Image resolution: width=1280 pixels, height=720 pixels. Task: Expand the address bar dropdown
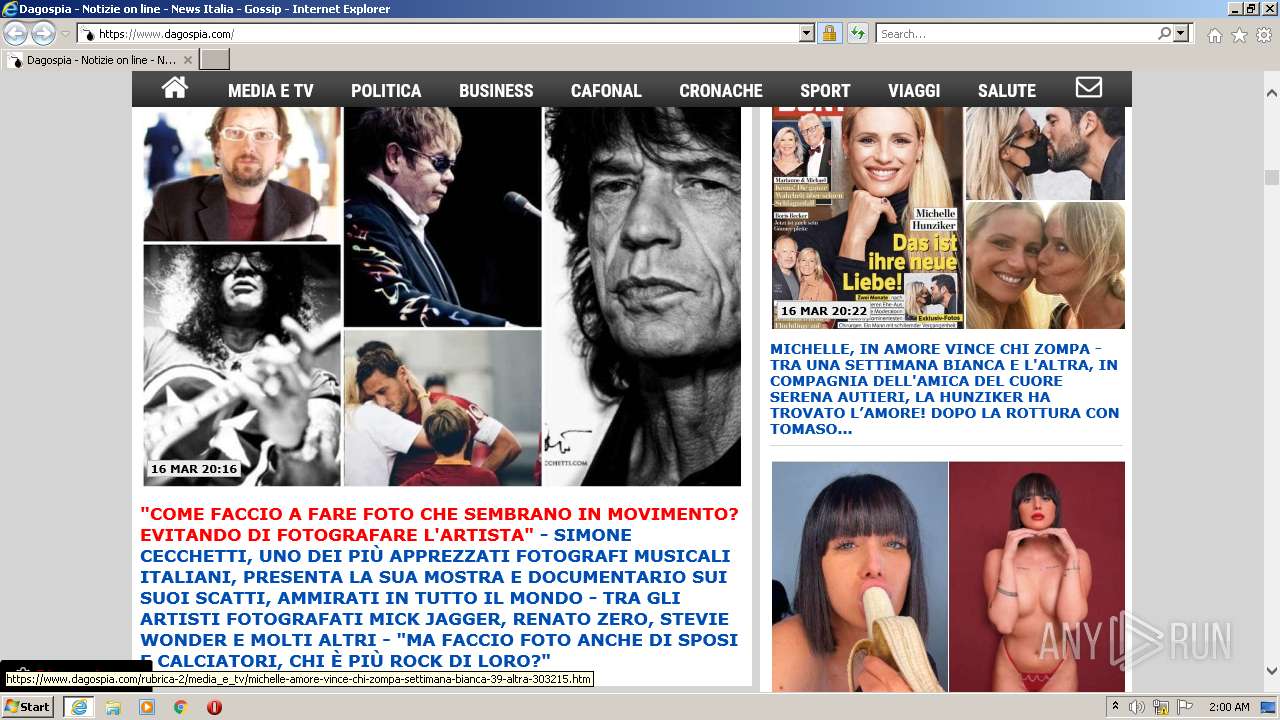coord(807,33)
